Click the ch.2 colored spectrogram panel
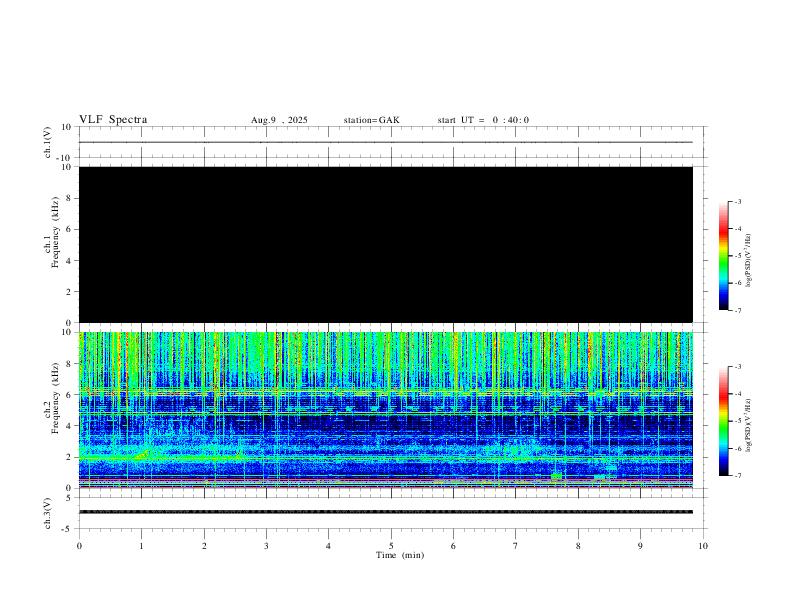 pyautogui.click(x=386, y=410)
